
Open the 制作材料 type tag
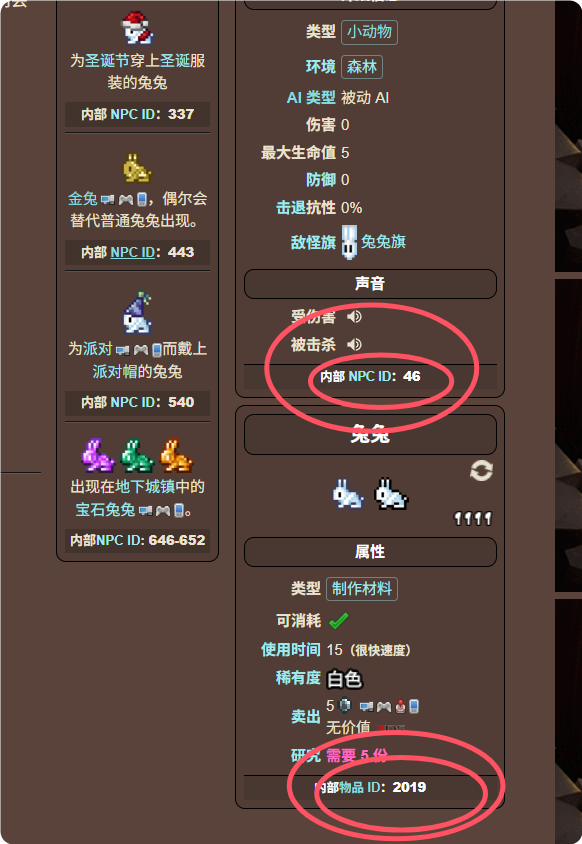[x=362, y=588]
